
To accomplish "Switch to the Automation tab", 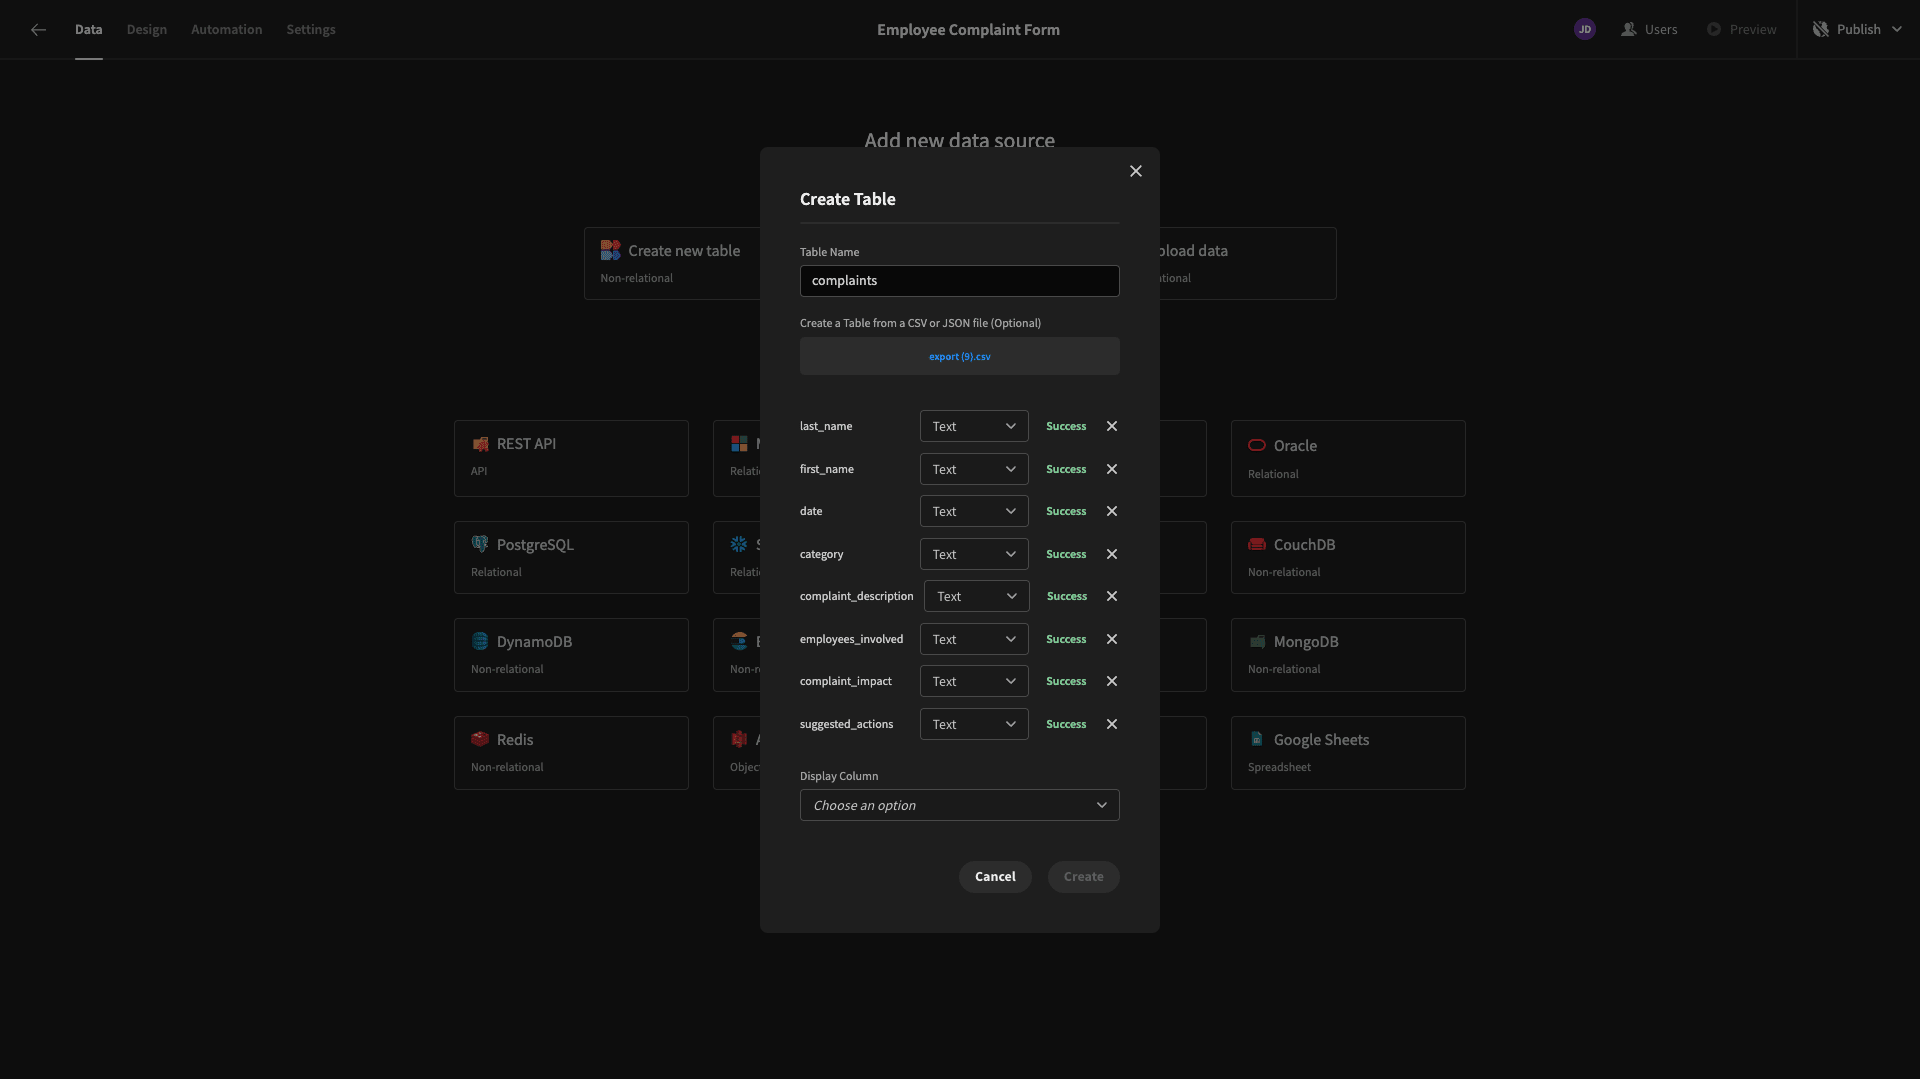I will [x=227, y=30].
